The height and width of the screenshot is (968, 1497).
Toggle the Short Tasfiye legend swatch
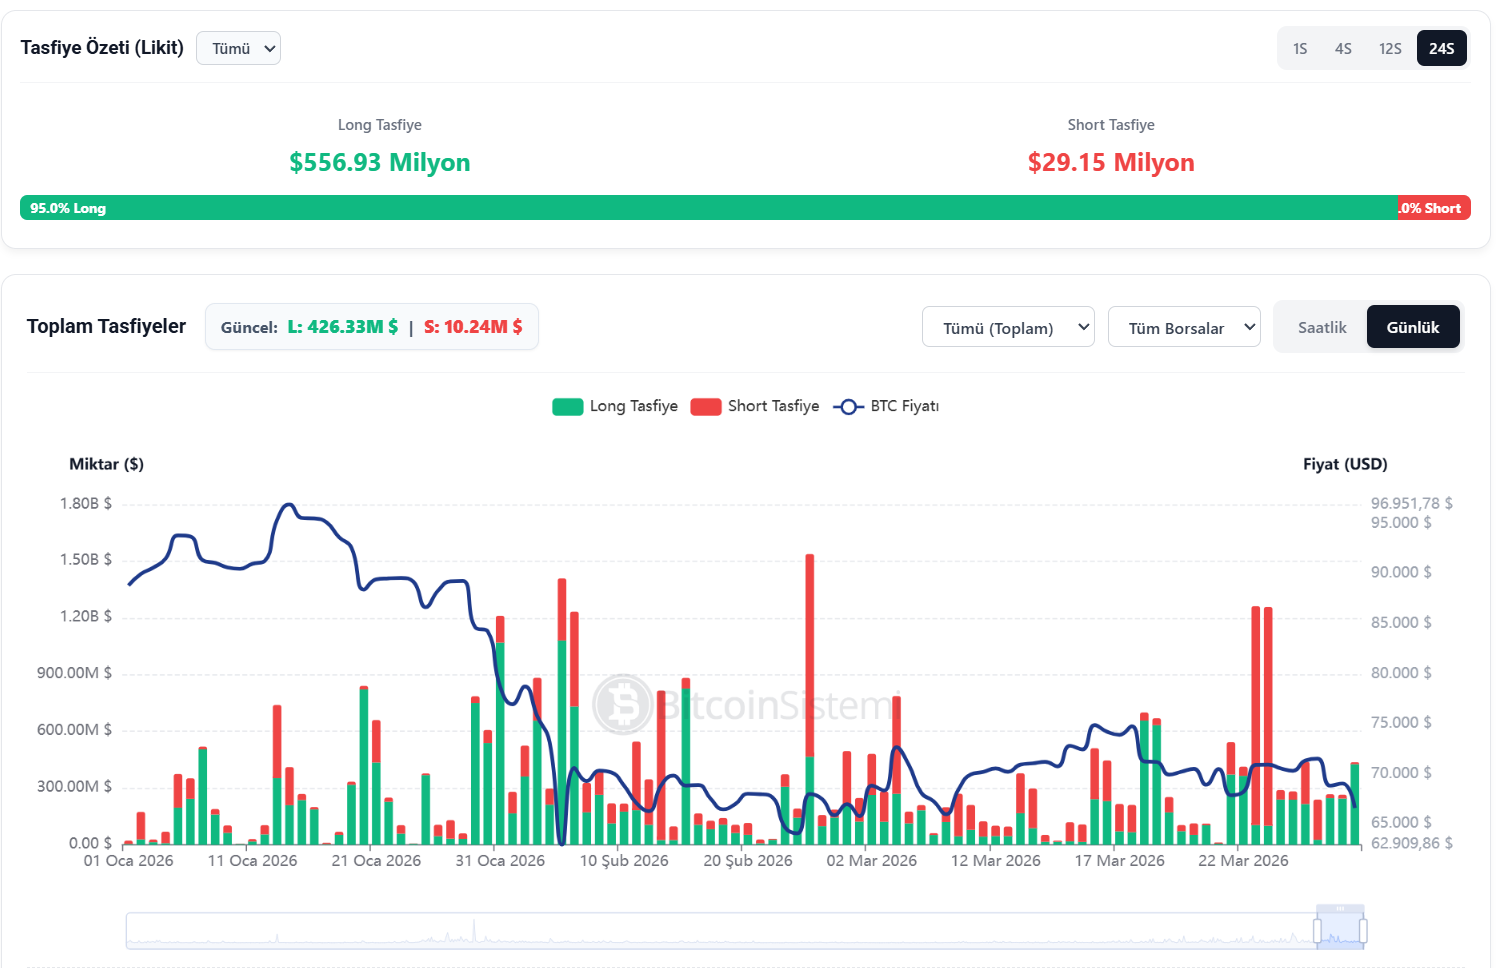pyautogui.click(x=706, y=407)
